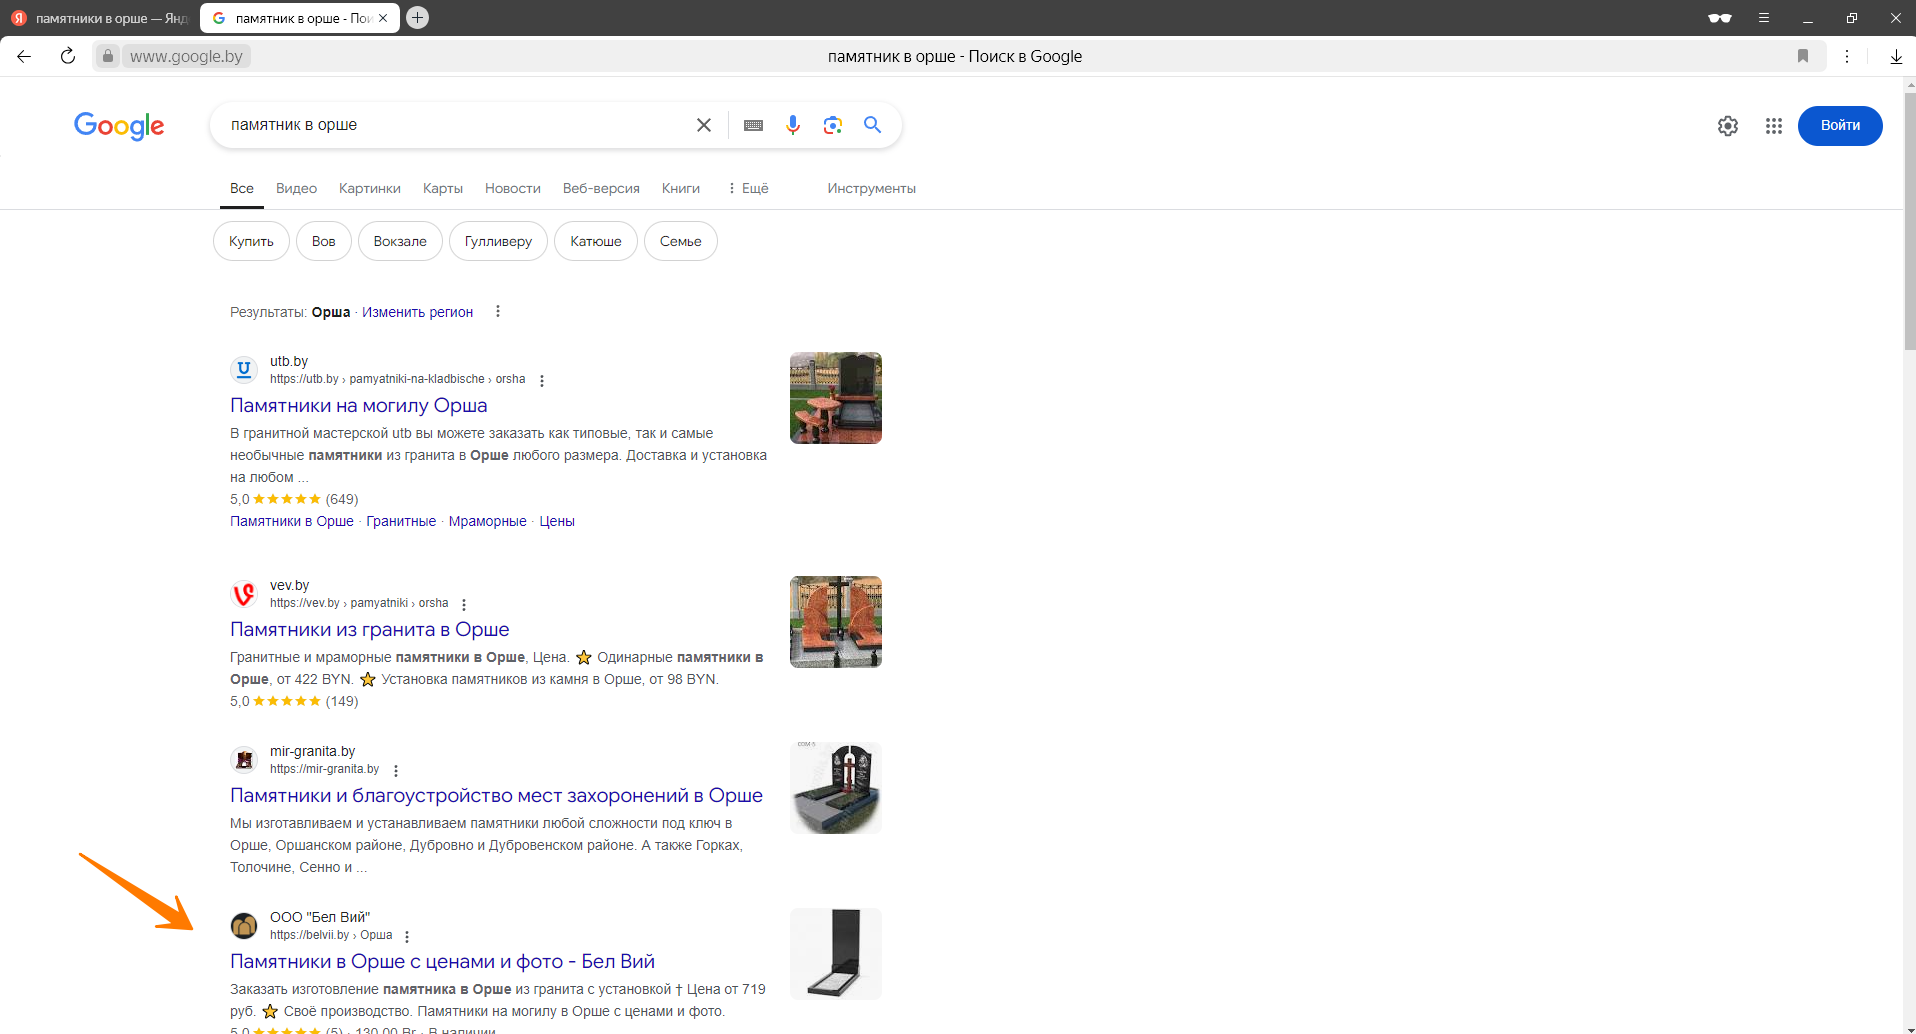Open the Гранитные sitelink
Screen dimensions: 1916x1034
point(401,521)
